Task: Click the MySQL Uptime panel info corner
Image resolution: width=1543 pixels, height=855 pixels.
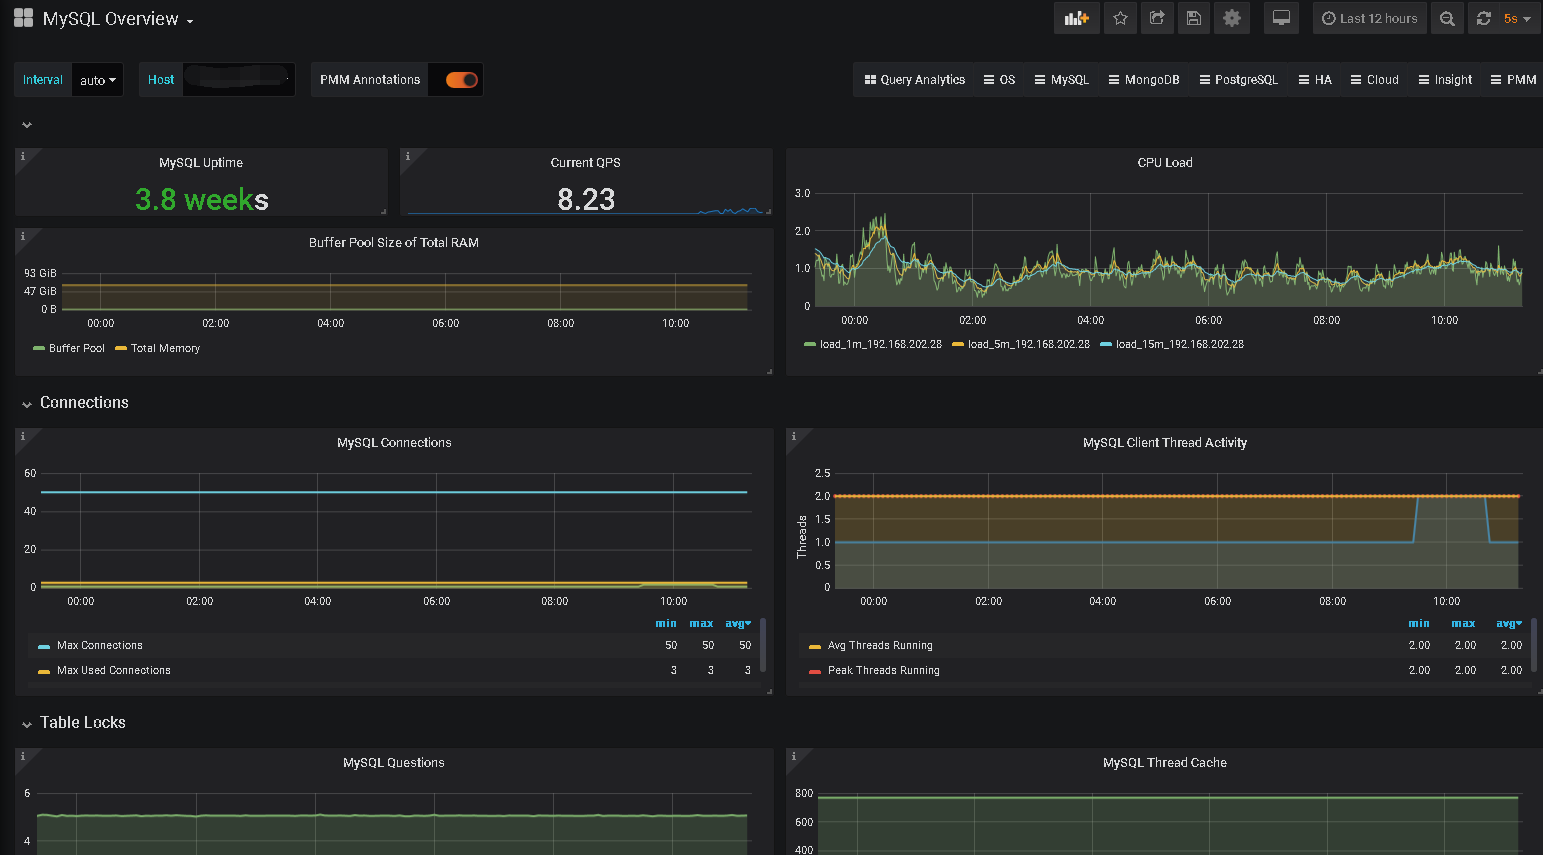Action: pyautogui.click(x=23, y=156)
